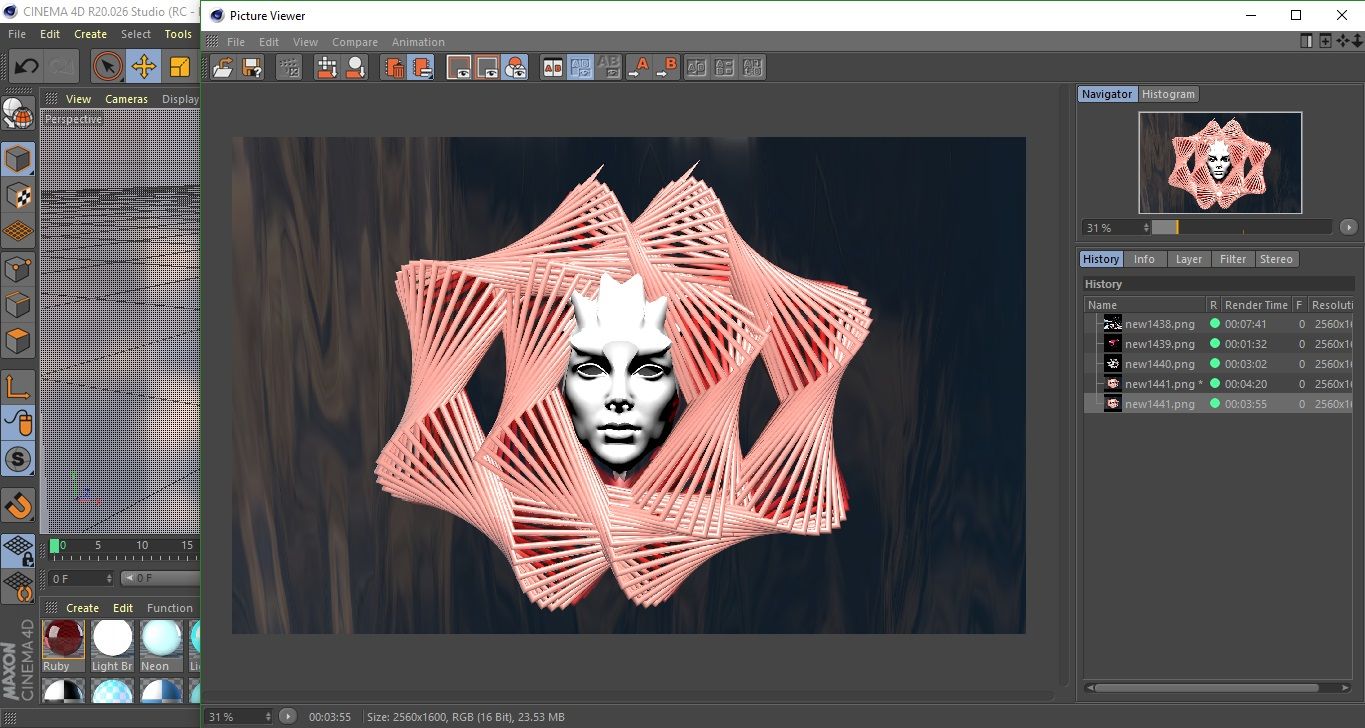This screenshot has height=728, width=1365.
Task: Select the Move tool with yellow arrows
Action: click(143, 67)
